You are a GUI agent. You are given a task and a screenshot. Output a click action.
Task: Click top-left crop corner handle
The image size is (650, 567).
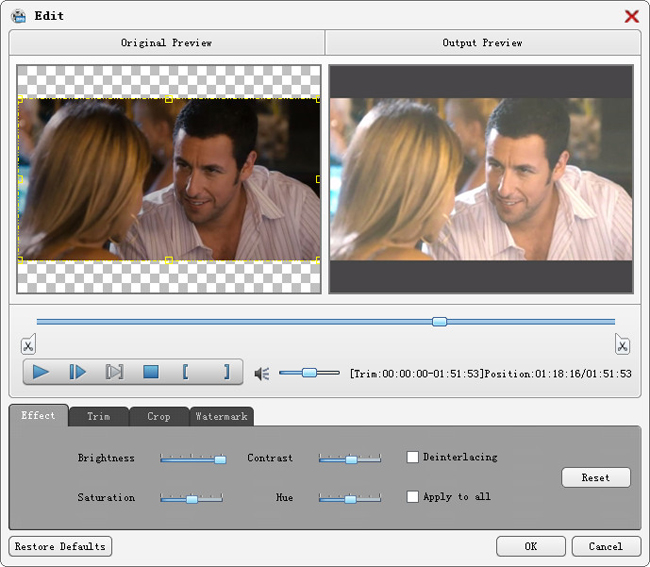20,99
